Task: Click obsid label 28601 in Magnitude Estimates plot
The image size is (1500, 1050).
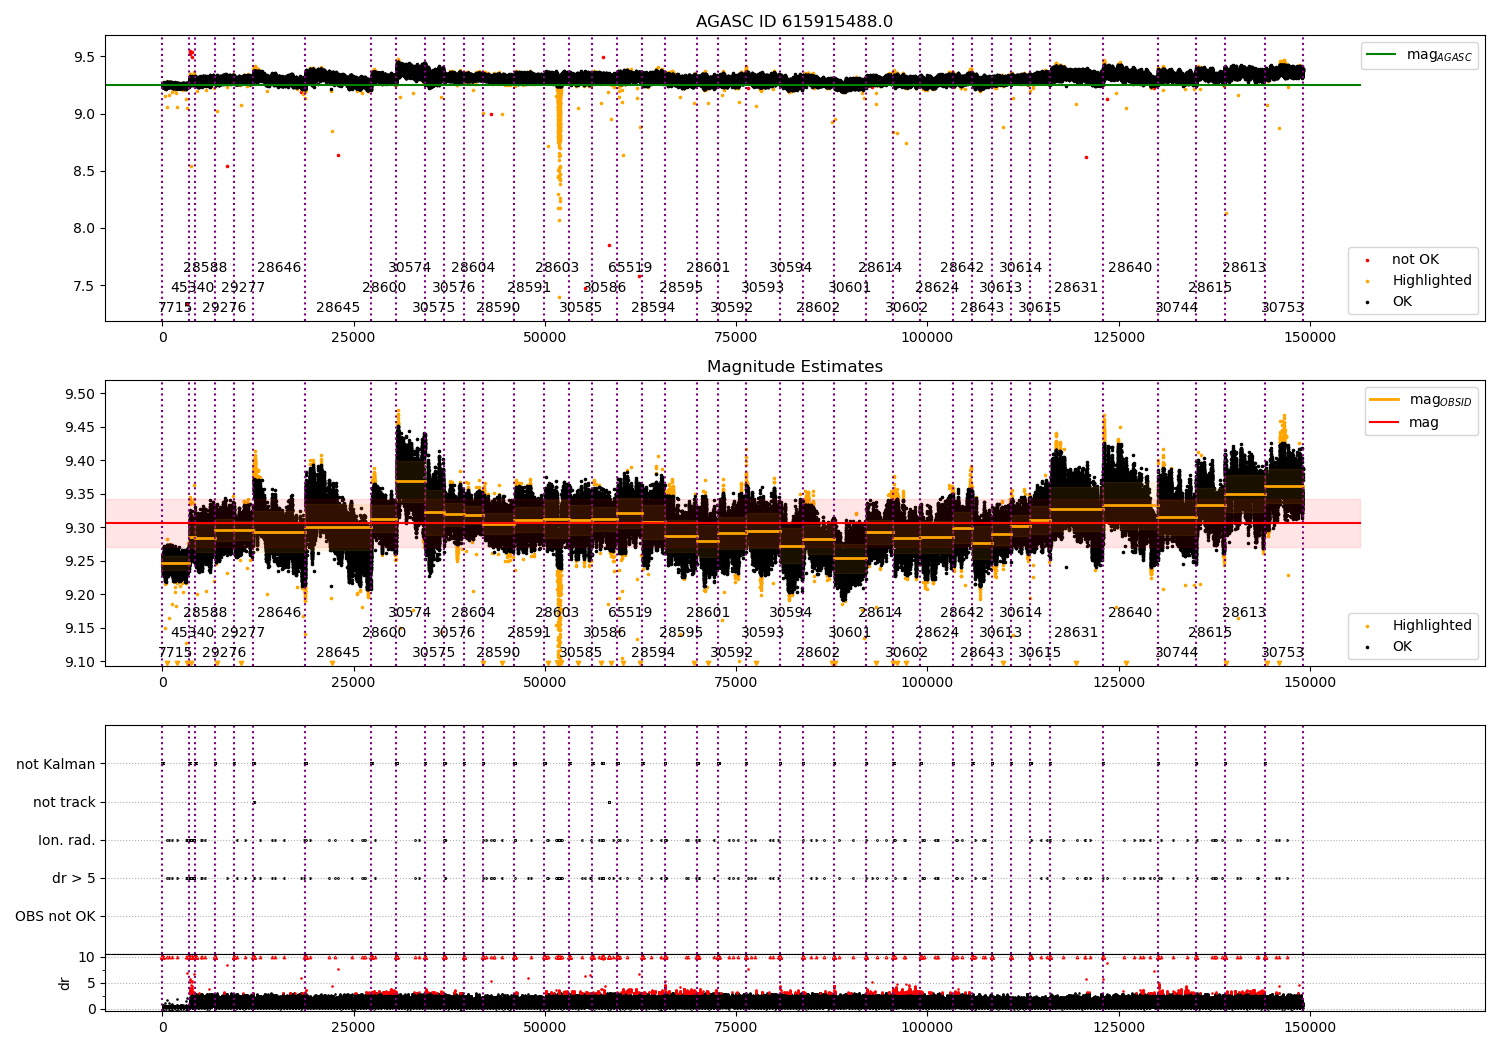Action: 708,613
